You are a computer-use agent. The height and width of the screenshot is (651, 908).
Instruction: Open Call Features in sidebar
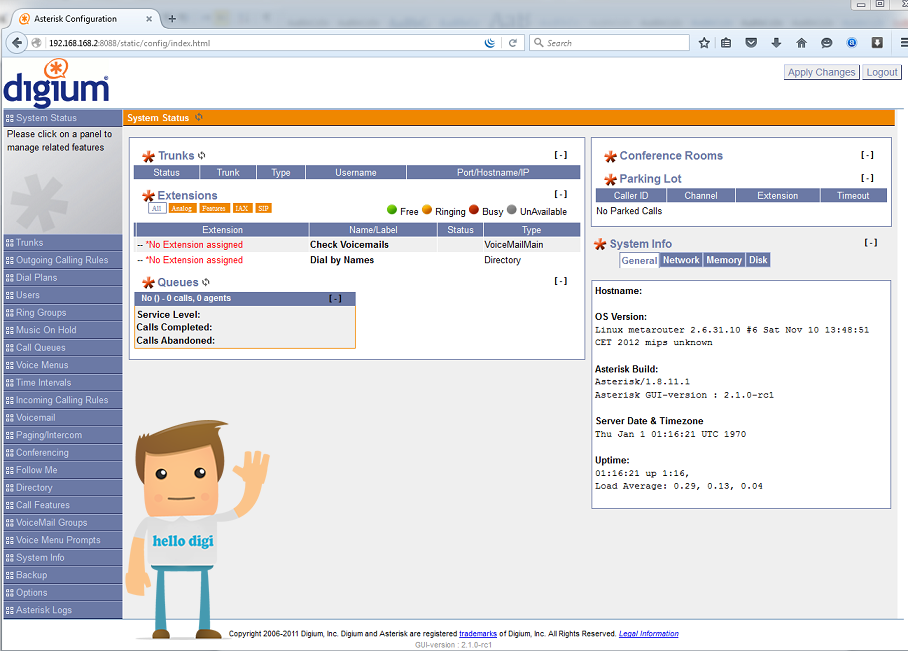click(x=63, y=505)
